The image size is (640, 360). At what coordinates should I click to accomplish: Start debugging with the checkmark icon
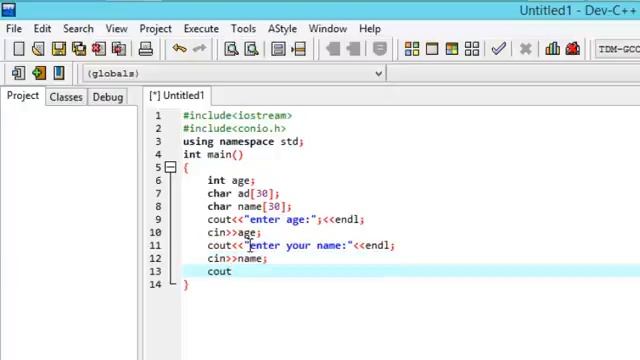click(499, 49)
